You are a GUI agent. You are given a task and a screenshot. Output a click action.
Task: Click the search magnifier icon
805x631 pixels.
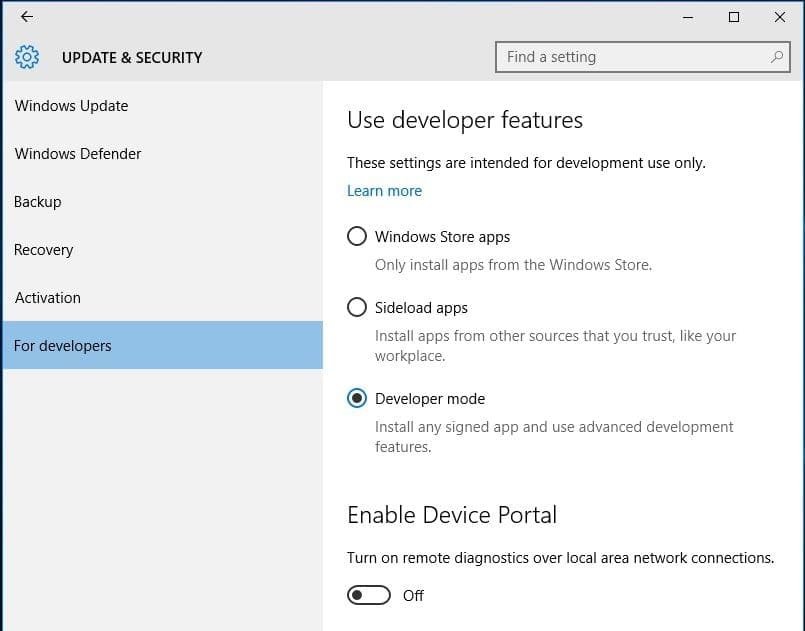pos(777,57)
